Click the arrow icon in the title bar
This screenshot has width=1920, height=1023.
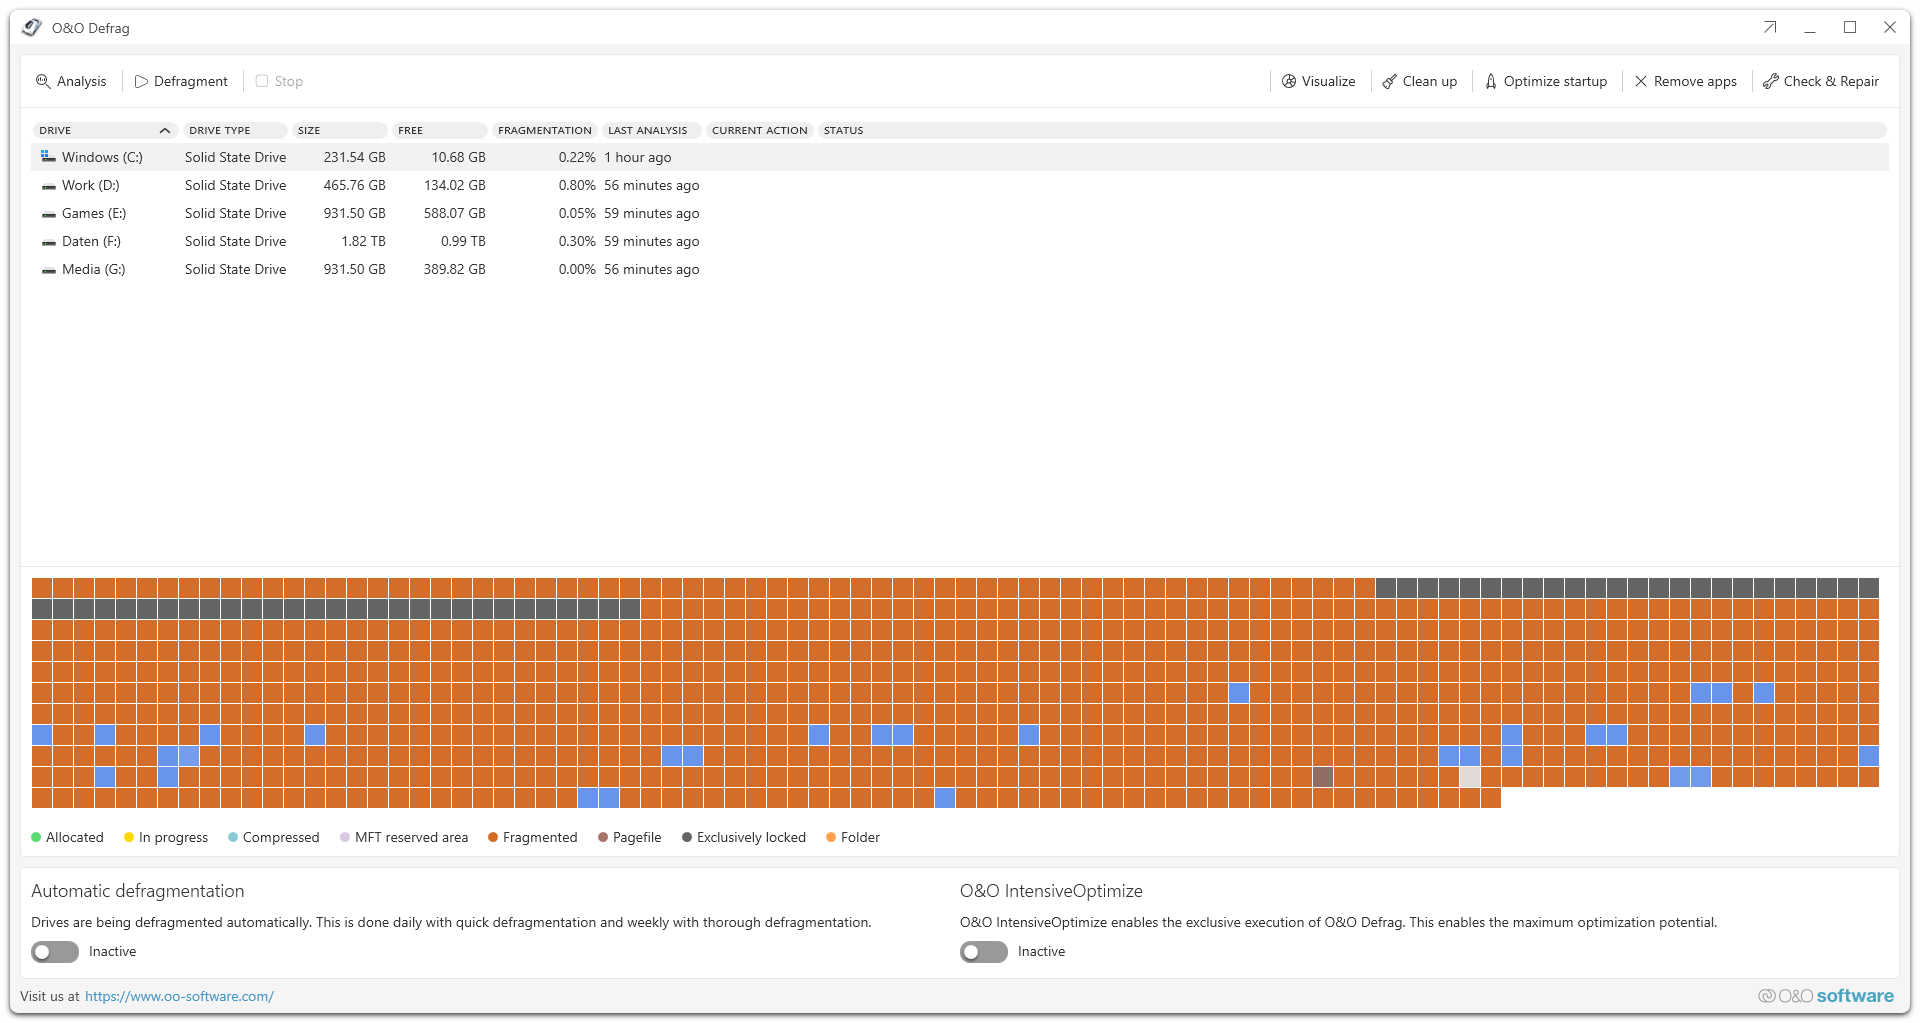click(1769, 27)
